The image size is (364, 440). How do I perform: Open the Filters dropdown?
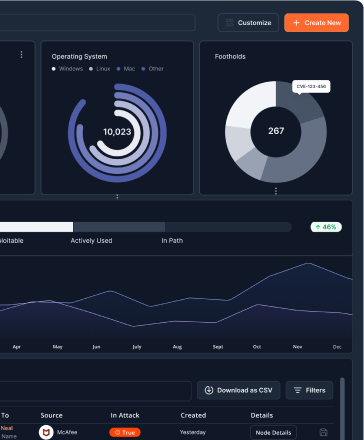coord(309,390)
